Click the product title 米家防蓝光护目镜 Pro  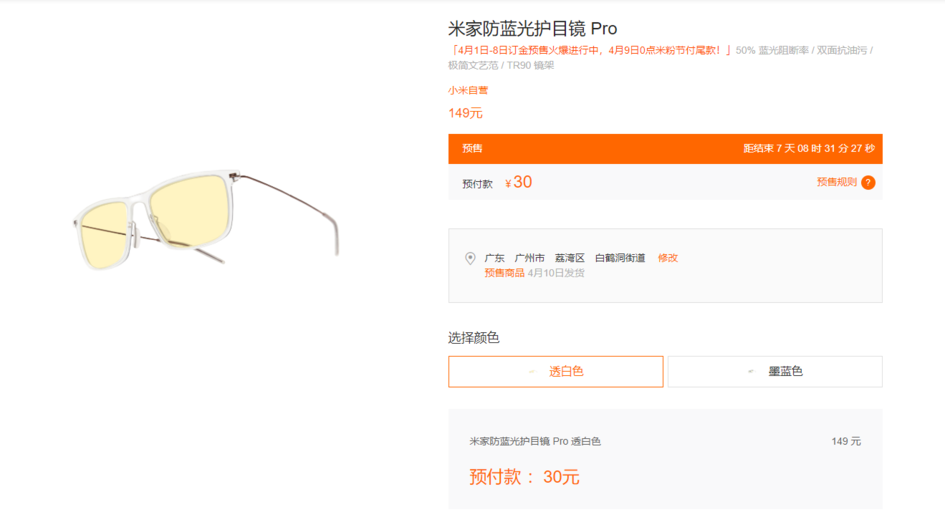click(533, 28)
